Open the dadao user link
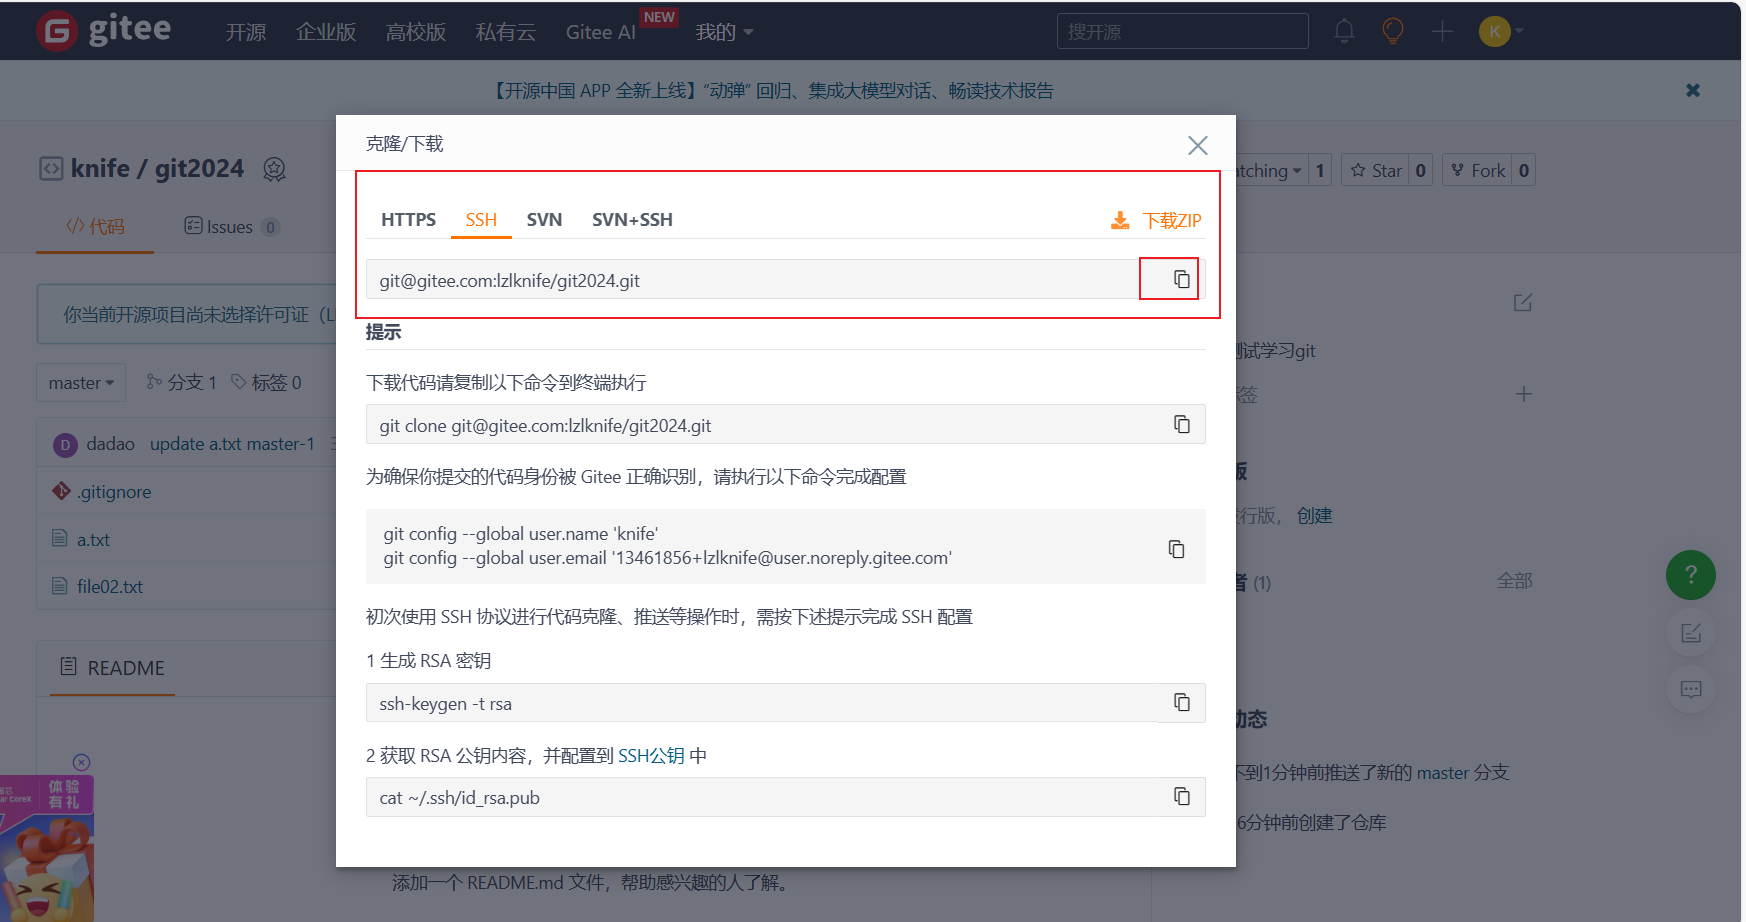The height and width of the screenshot is (922, 1746). coord(110,444)
